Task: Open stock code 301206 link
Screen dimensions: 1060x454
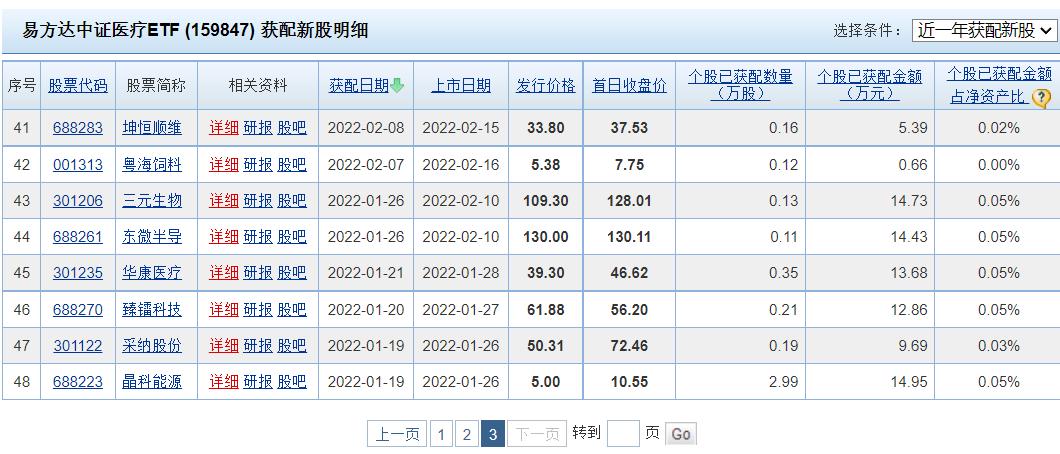Action: pyautogui.click(x=78, y=201)
